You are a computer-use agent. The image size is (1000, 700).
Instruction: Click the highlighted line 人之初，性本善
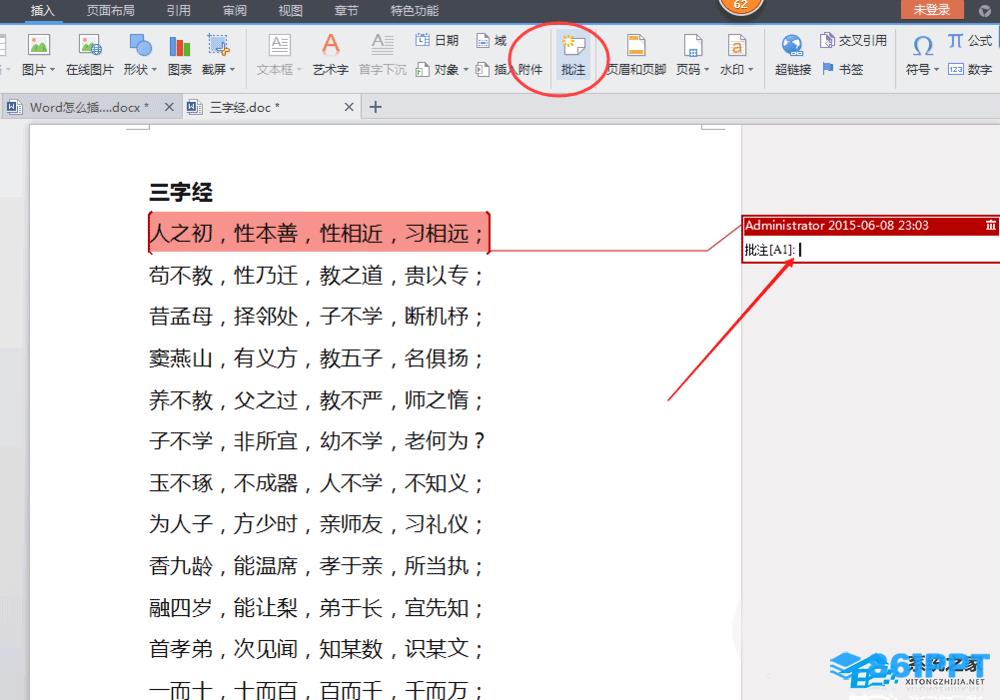319,233
